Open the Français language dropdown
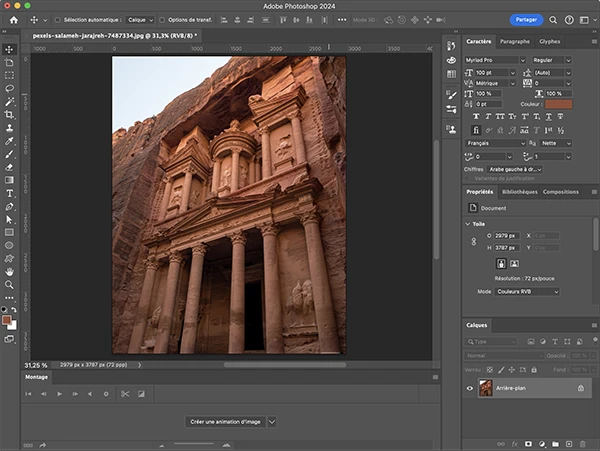This screenshot has height=451, width=600. 496,143
